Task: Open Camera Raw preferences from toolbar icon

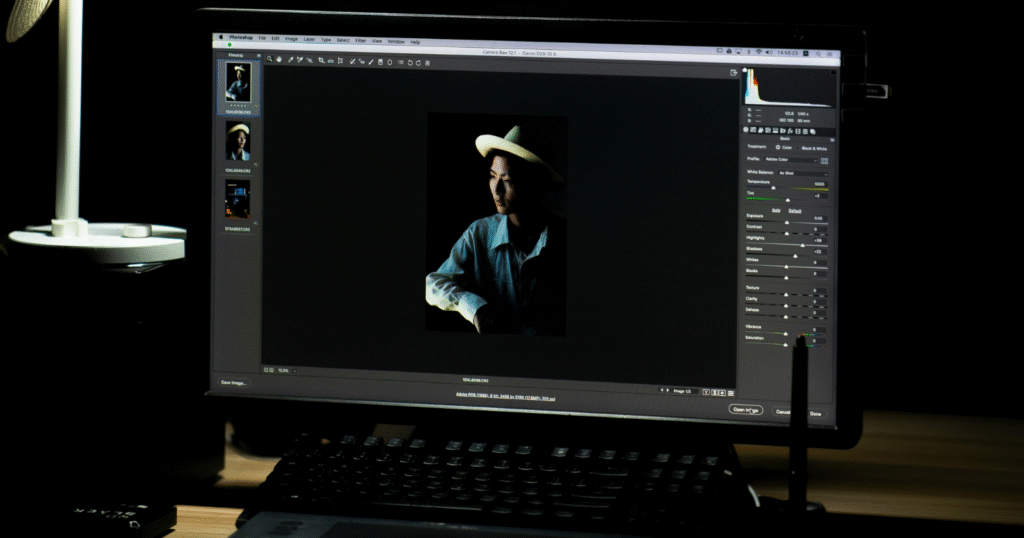Action: [x=401, y=63]
